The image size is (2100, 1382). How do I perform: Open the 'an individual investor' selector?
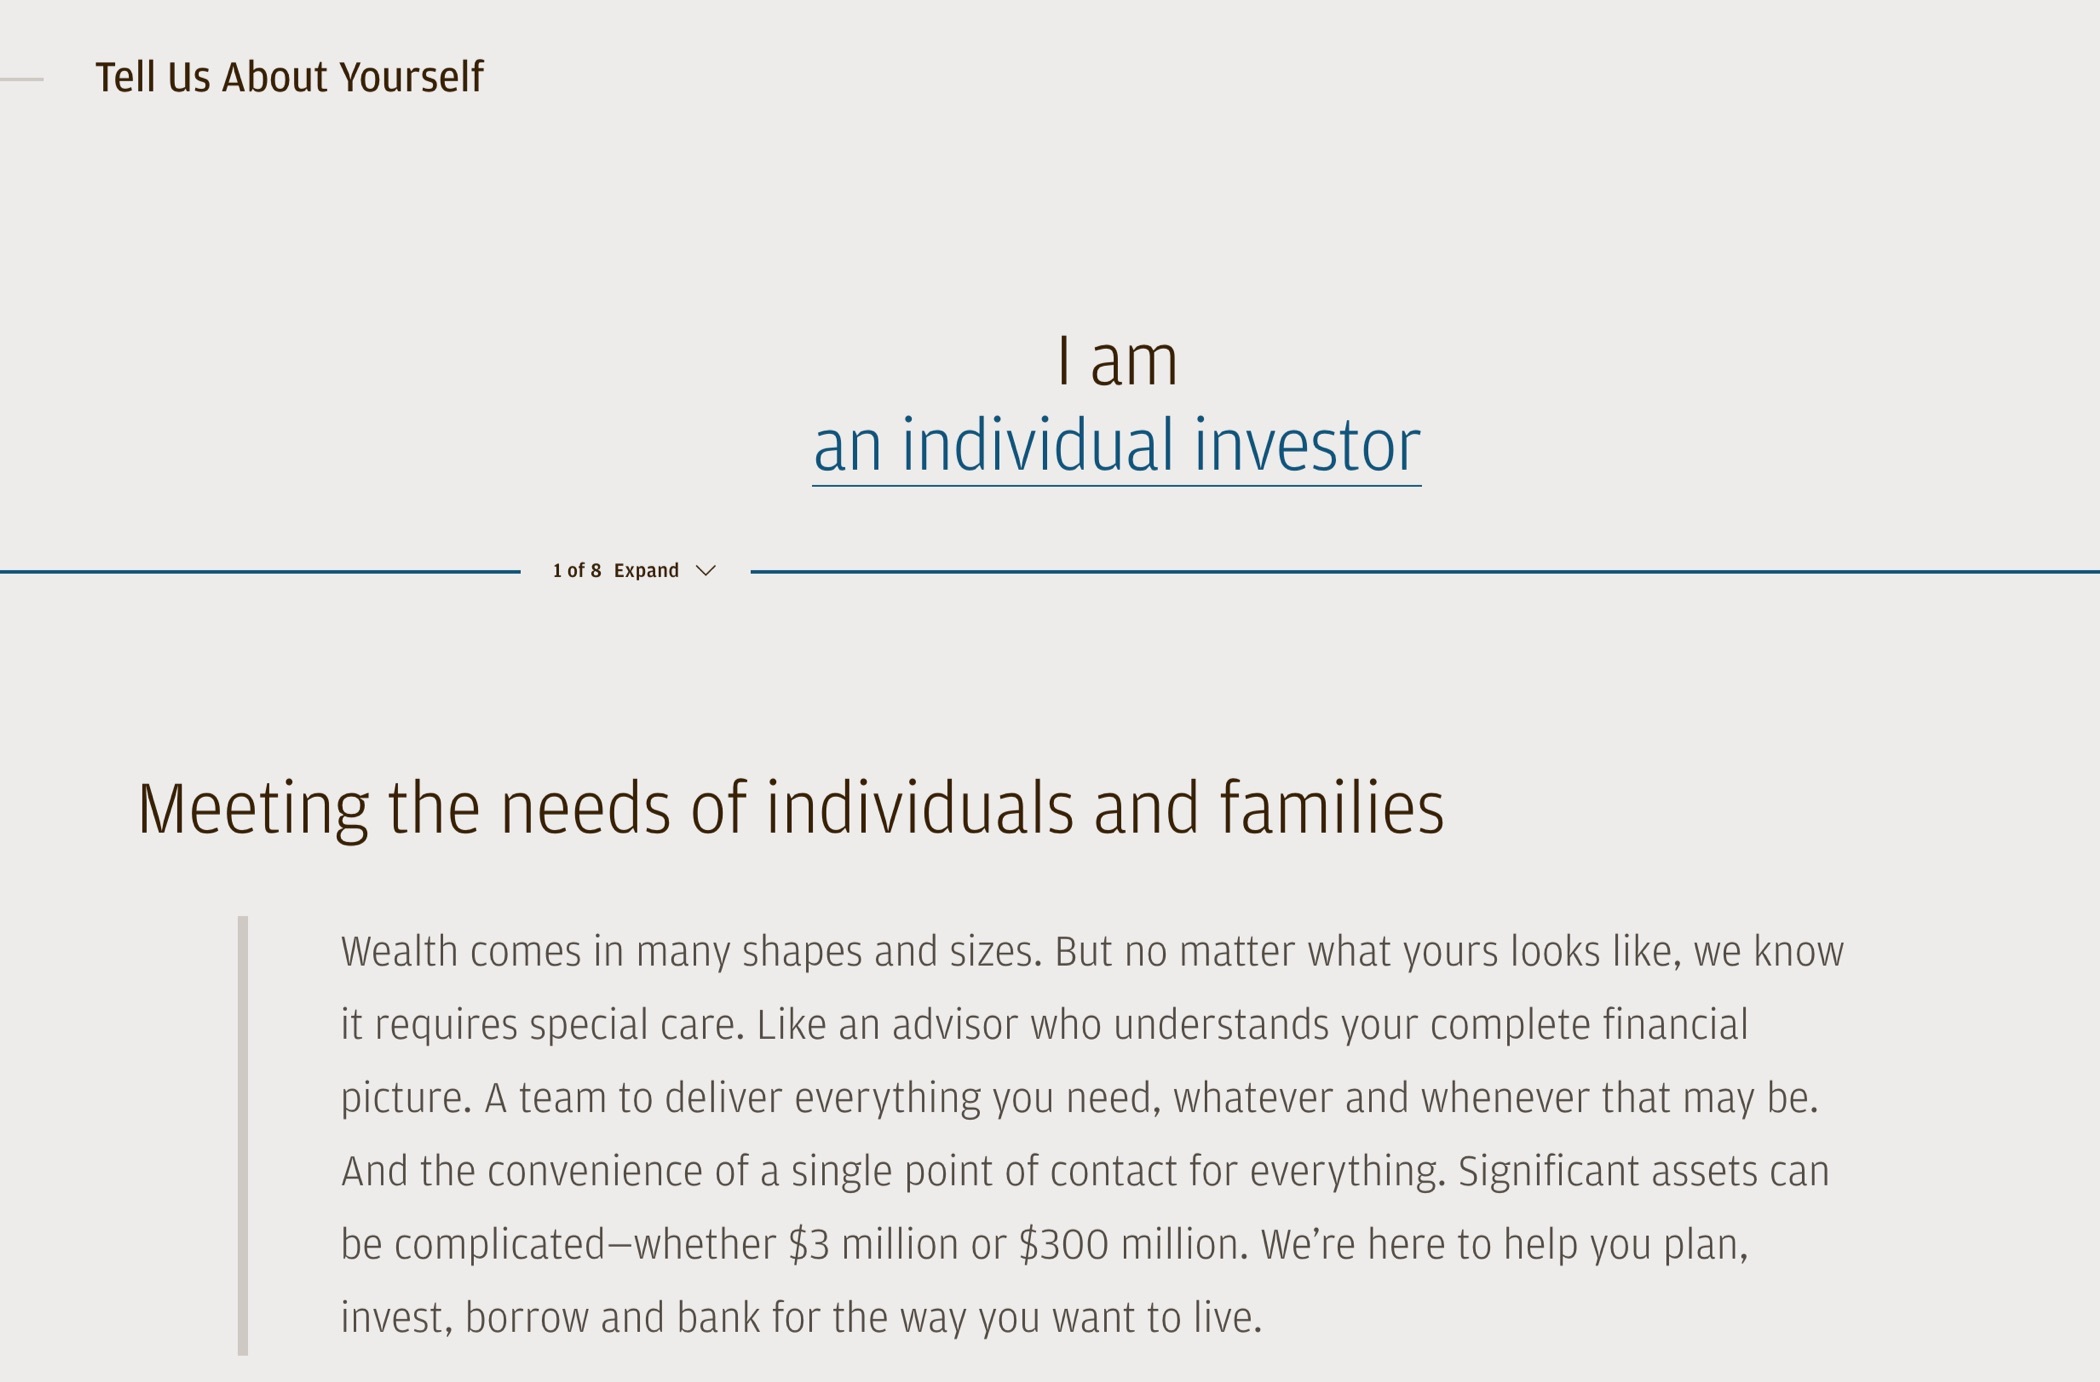coord(1116,446)
